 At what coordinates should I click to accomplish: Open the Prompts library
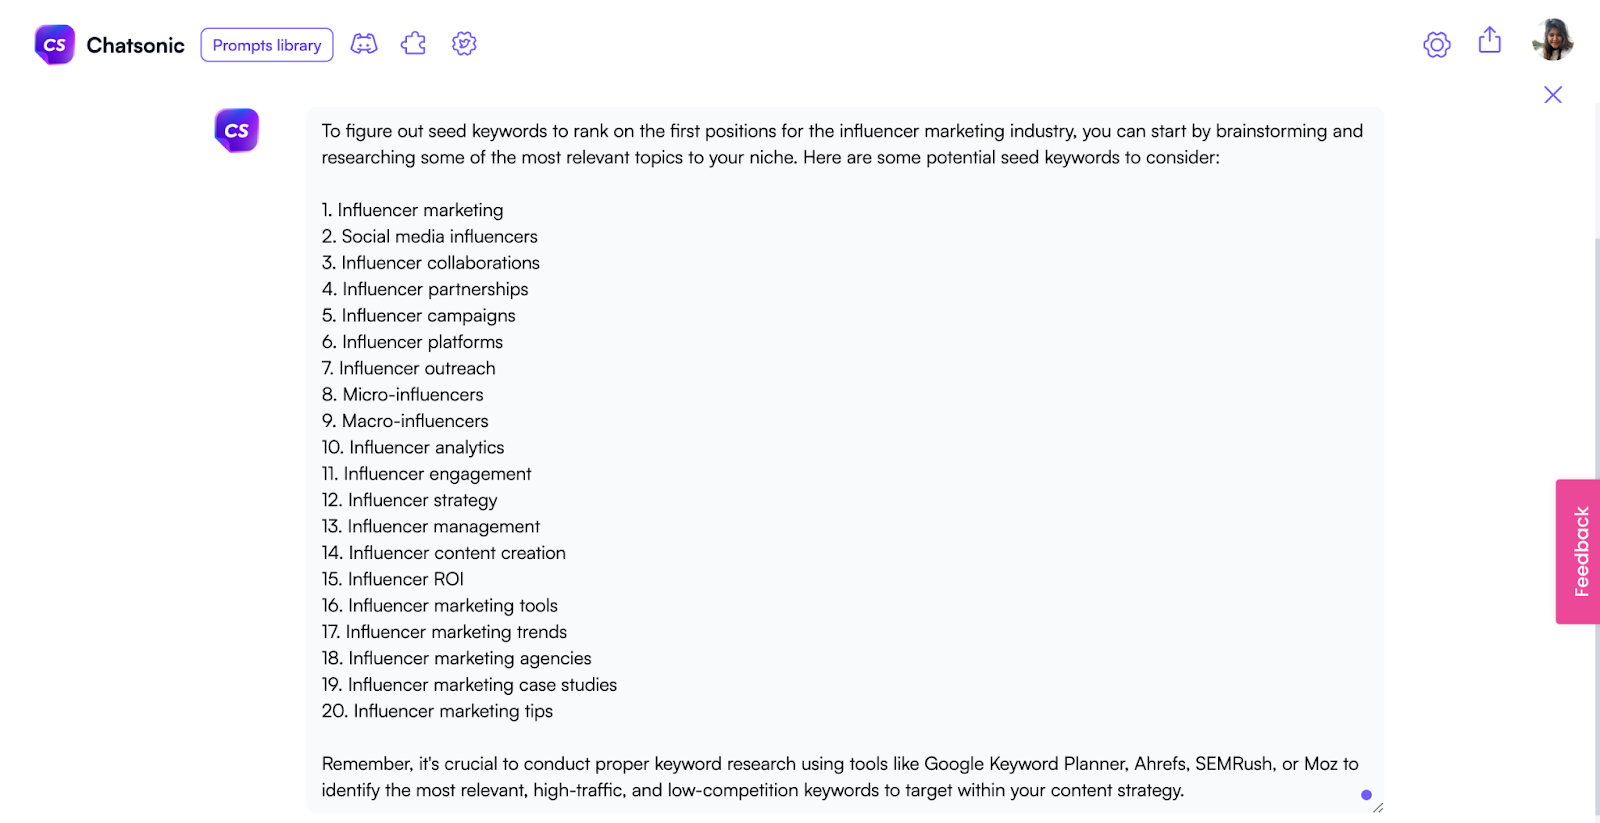[267, 45]
